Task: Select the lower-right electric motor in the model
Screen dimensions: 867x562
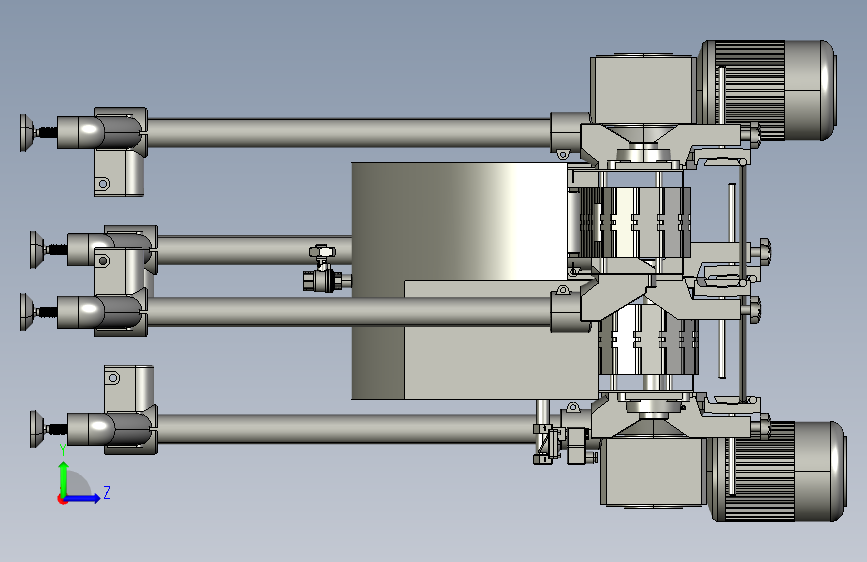Action: (776, 471)
